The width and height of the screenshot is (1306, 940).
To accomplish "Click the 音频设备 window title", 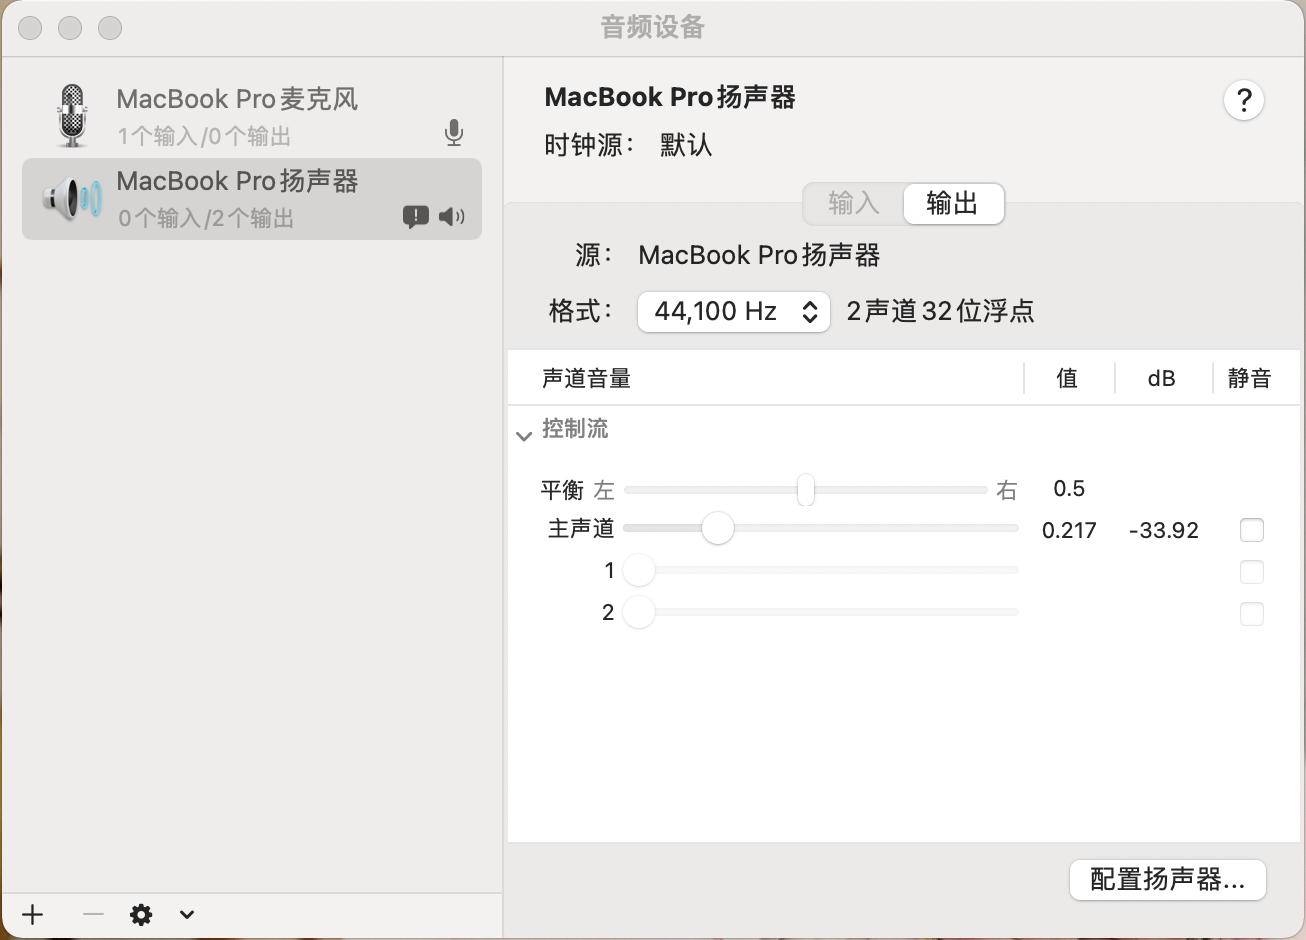I will [653, 27].
